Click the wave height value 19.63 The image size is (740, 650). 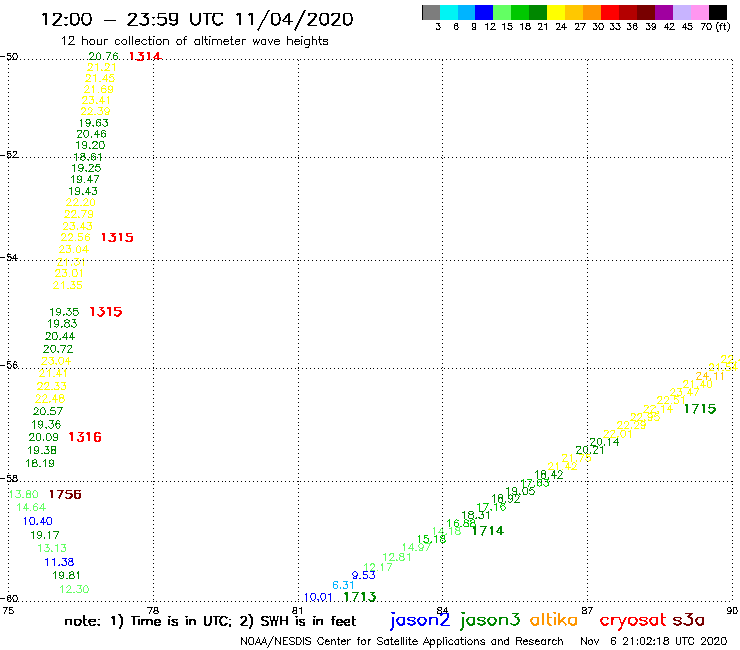tap(93, 123)
